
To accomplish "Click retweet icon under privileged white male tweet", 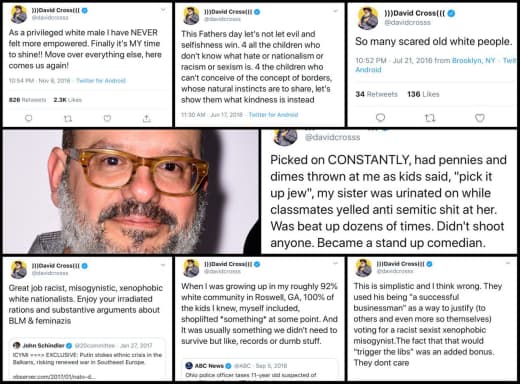I will tap(68, 118).
